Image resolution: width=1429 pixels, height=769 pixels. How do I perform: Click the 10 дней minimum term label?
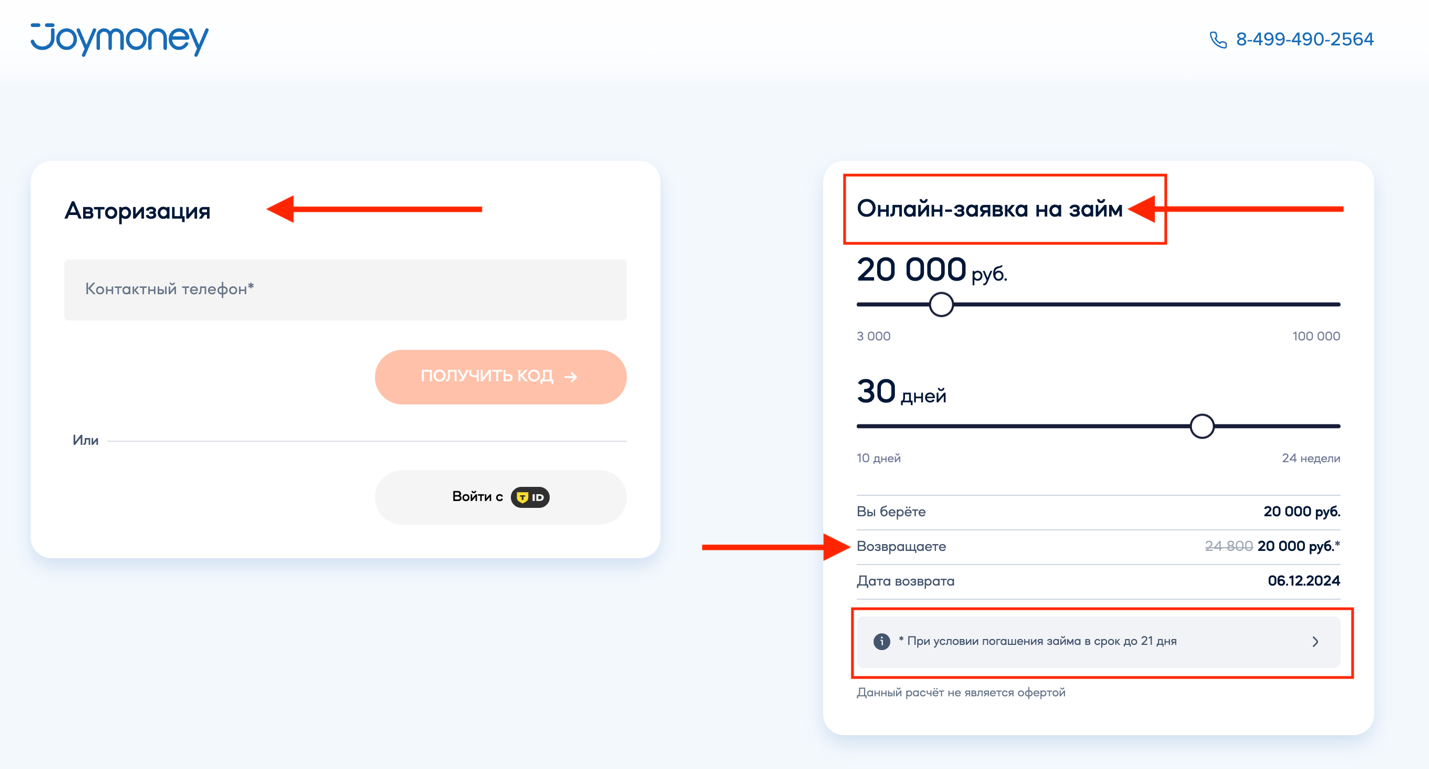pos(878,458)
